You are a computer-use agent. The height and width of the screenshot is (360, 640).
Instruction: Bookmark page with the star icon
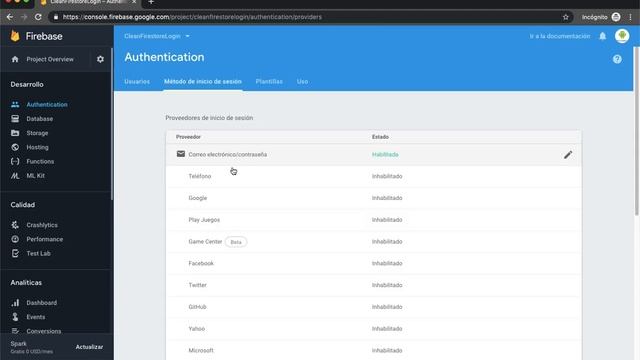(566, 17)
